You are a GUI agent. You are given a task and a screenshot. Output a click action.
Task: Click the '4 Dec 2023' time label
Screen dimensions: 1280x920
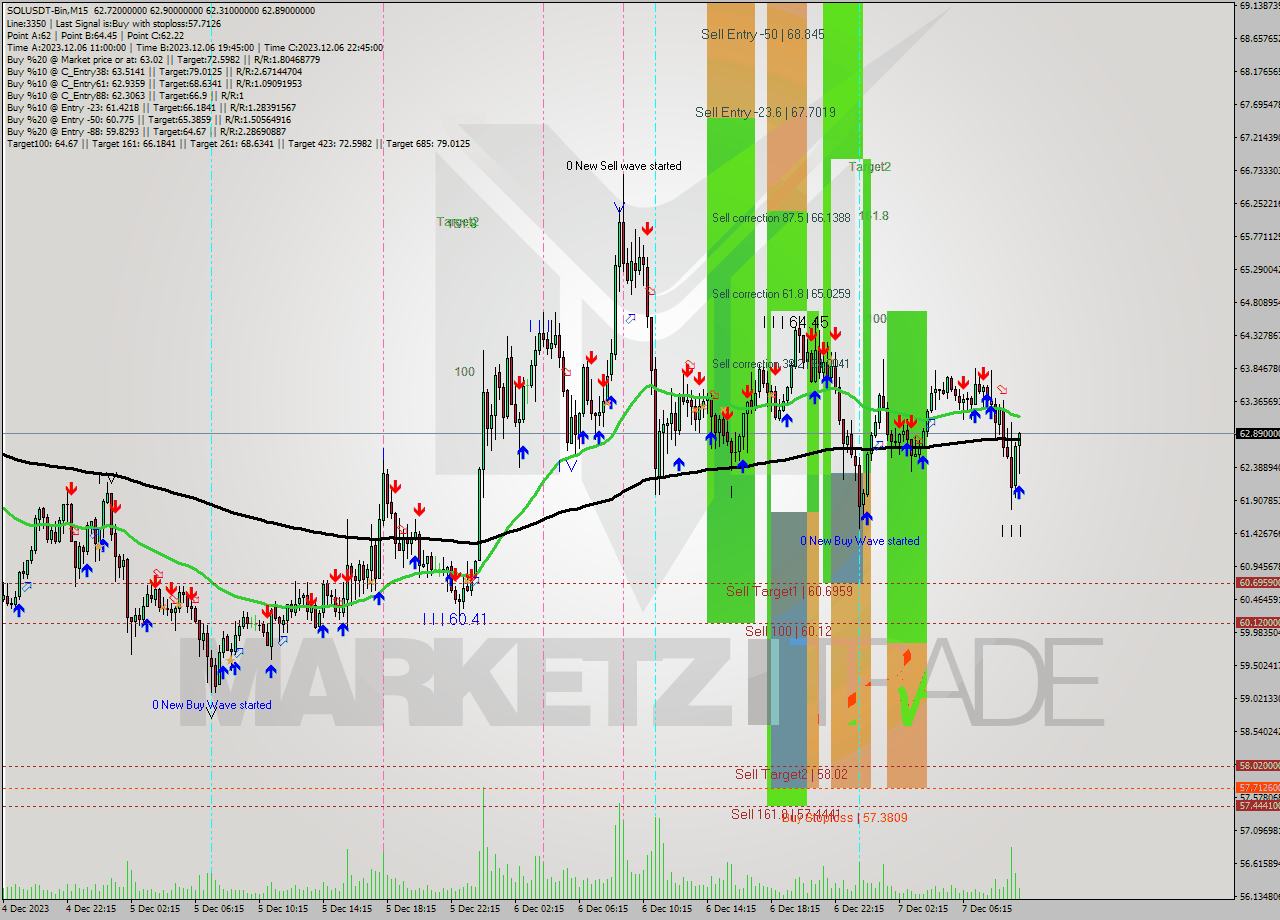[x=26, y=909]
